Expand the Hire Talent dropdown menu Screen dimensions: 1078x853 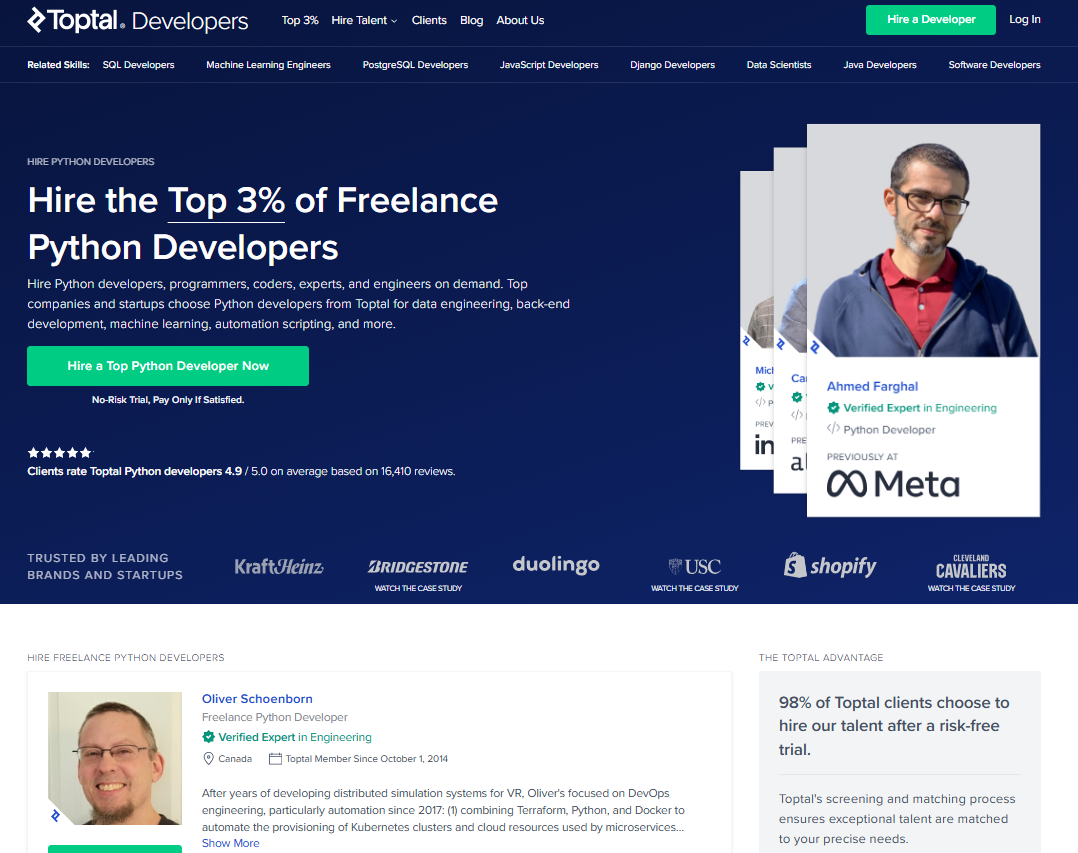(364, 20)
